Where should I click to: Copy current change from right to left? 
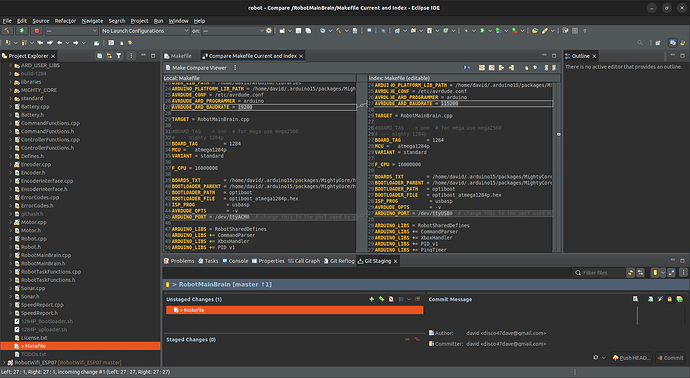coord(511,68)
